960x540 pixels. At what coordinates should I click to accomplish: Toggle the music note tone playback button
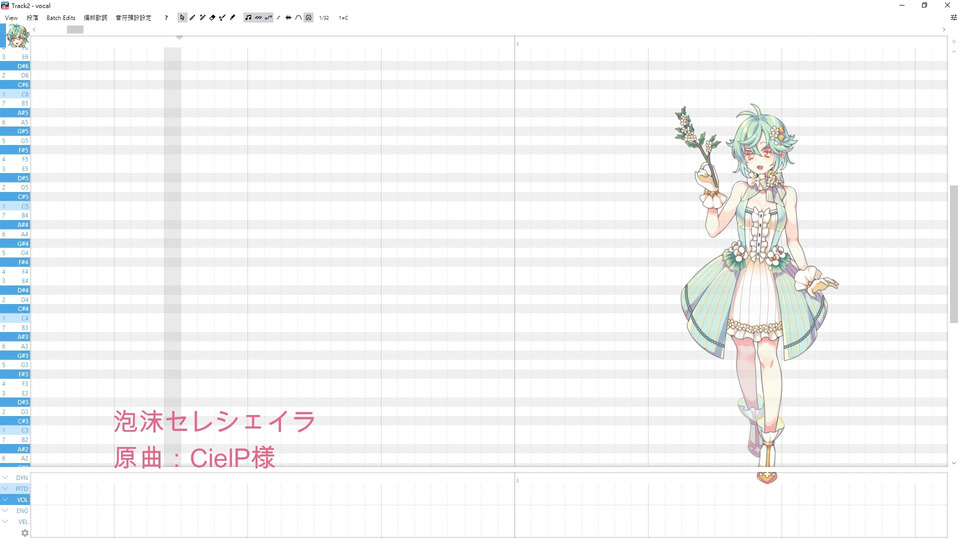248,18
